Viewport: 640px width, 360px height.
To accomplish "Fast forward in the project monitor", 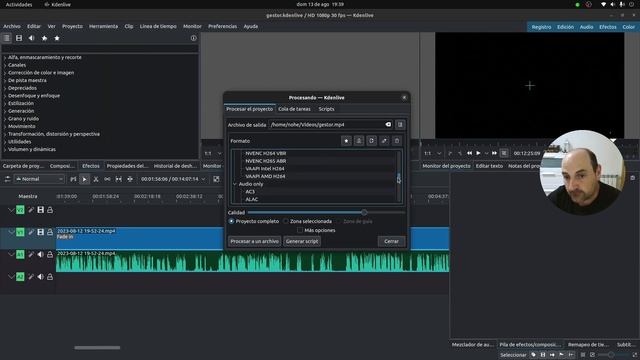I will [x=494, y=153].
